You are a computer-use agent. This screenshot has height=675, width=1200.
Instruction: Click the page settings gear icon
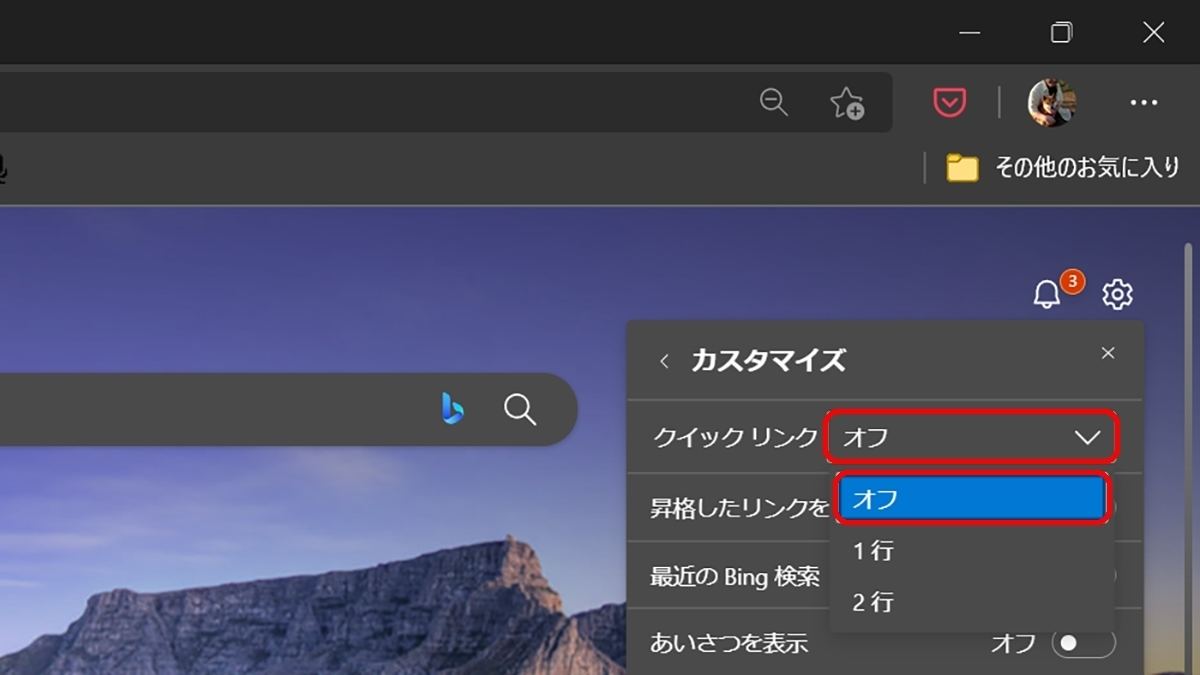(x=1117, y=294)
